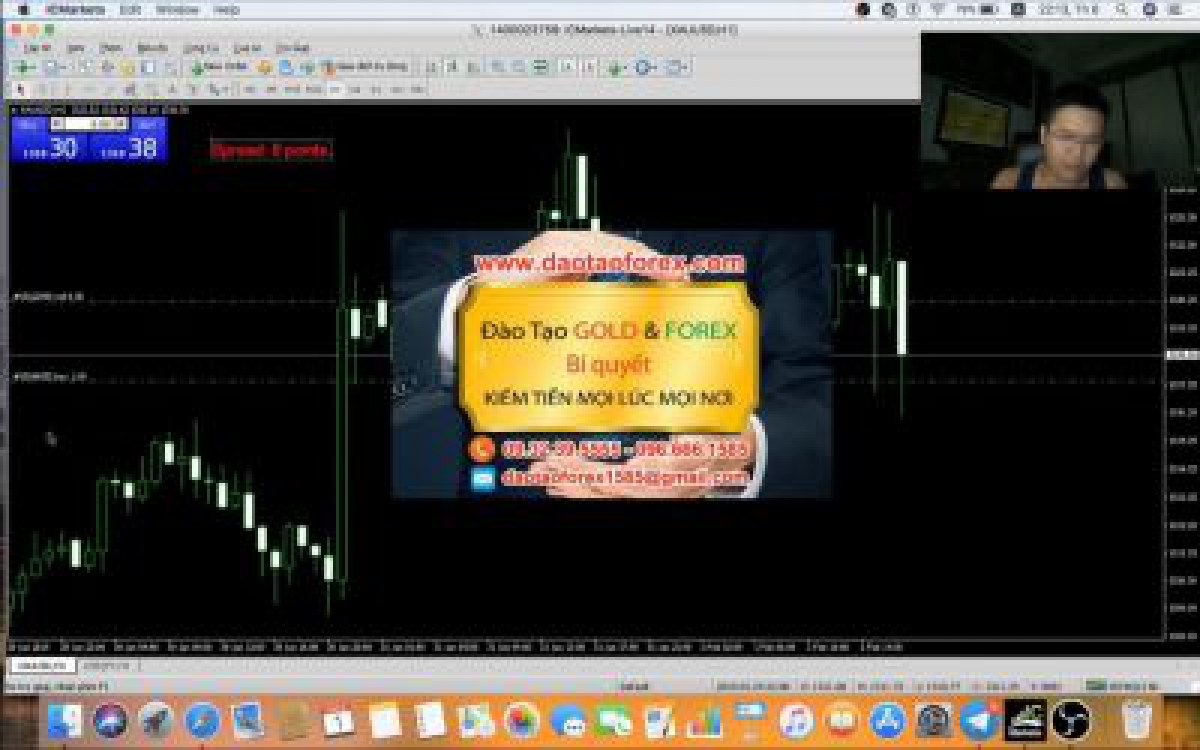Switch chart to bar chart style
The height and width of the screenshot is (750, 1200).
(x=432, y=67)
